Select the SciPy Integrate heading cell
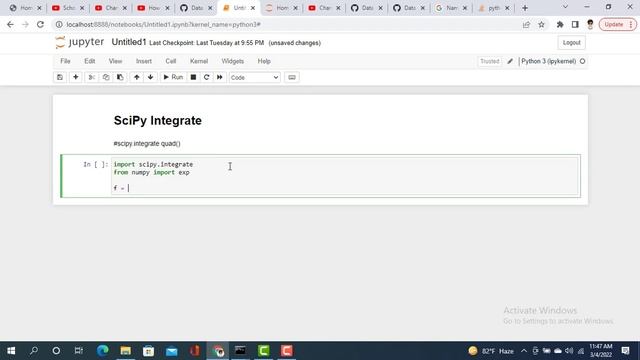Image resolution: width=640 pixels, height=360 pixels. click(x=158, y=120)
